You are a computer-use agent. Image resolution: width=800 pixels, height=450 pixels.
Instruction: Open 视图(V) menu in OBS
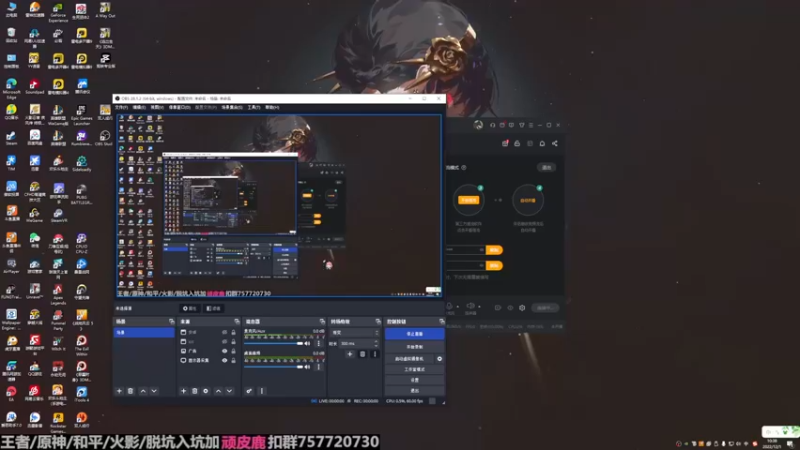[157, 108]
